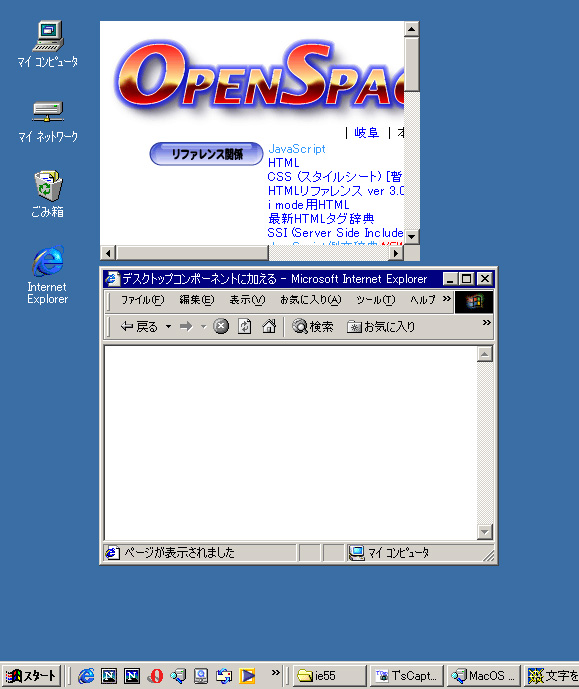Click the CSS (スタイルシート) link

pos(334,177)
